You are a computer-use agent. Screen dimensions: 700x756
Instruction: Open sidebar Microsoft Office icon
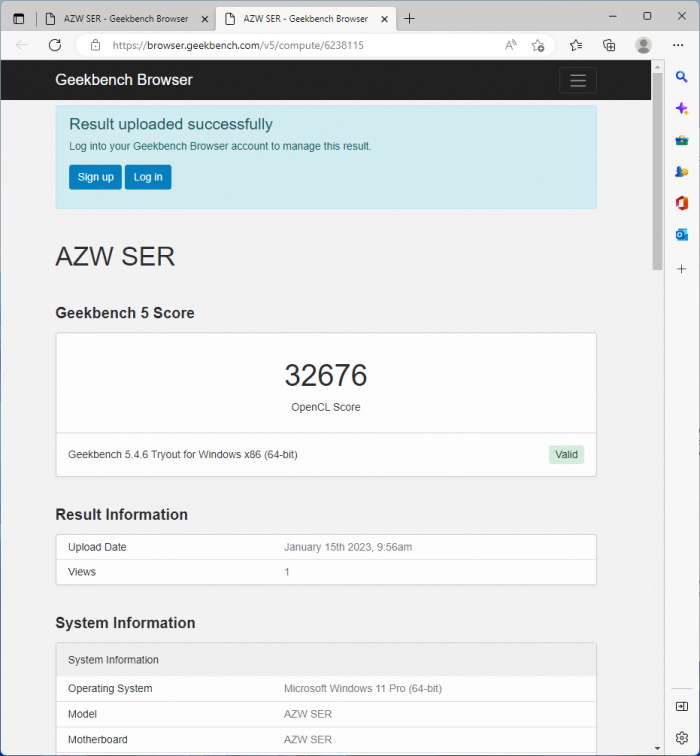point(682,203)
